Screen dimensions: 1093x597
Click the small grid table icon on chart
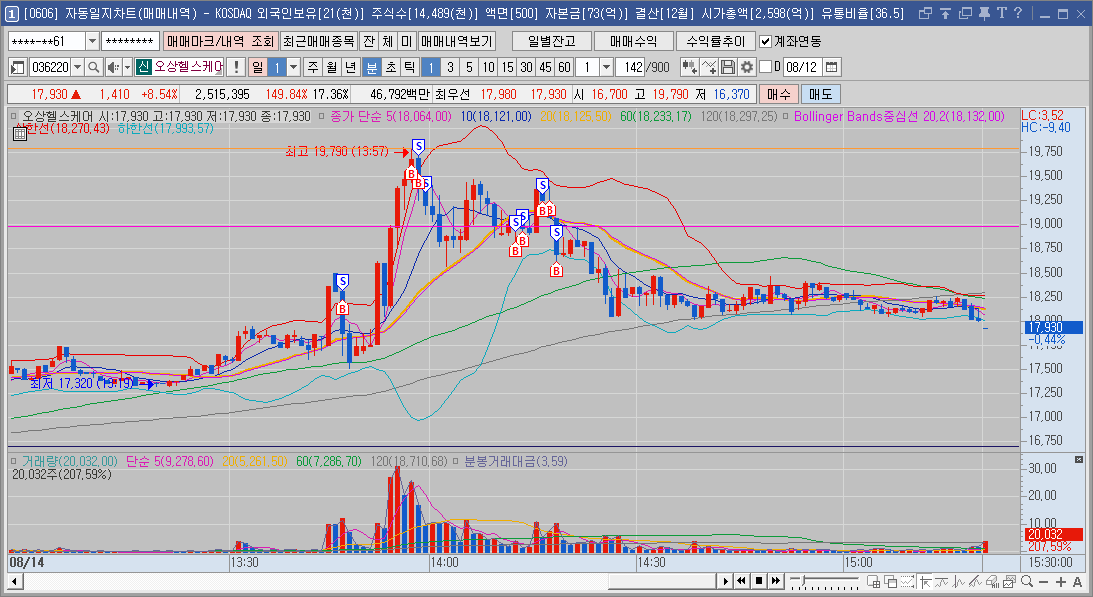pos(20,134)
